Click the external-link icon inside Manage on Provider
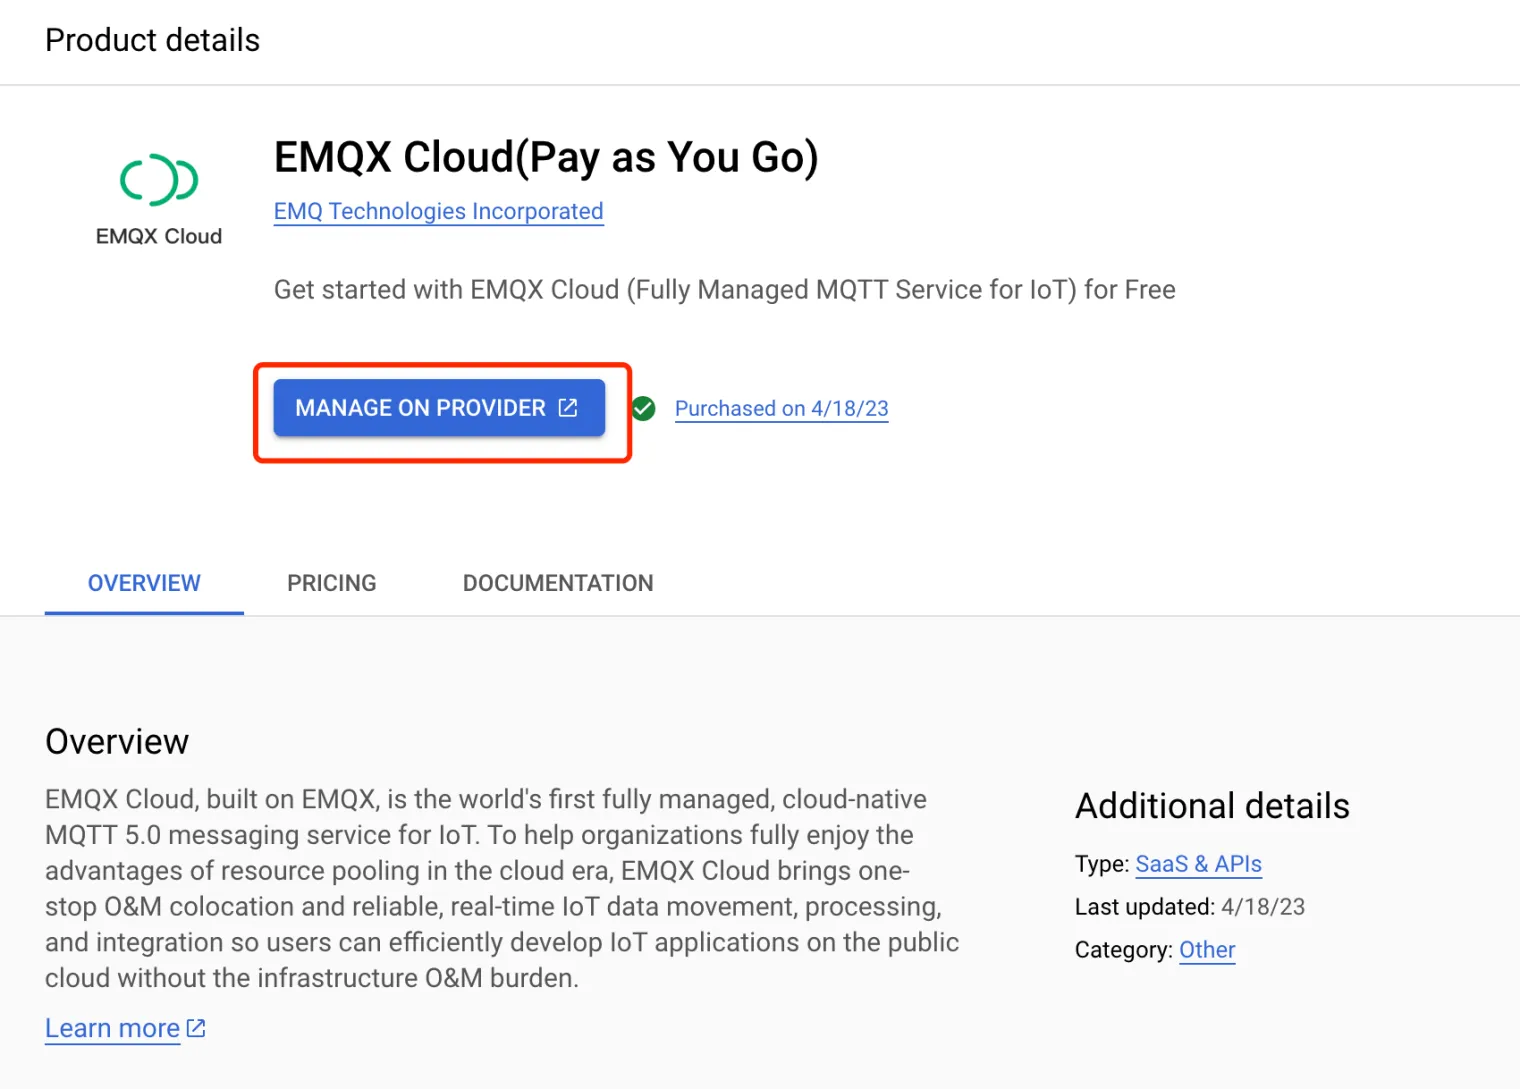1520x1089 pixels. click(568, 408)
